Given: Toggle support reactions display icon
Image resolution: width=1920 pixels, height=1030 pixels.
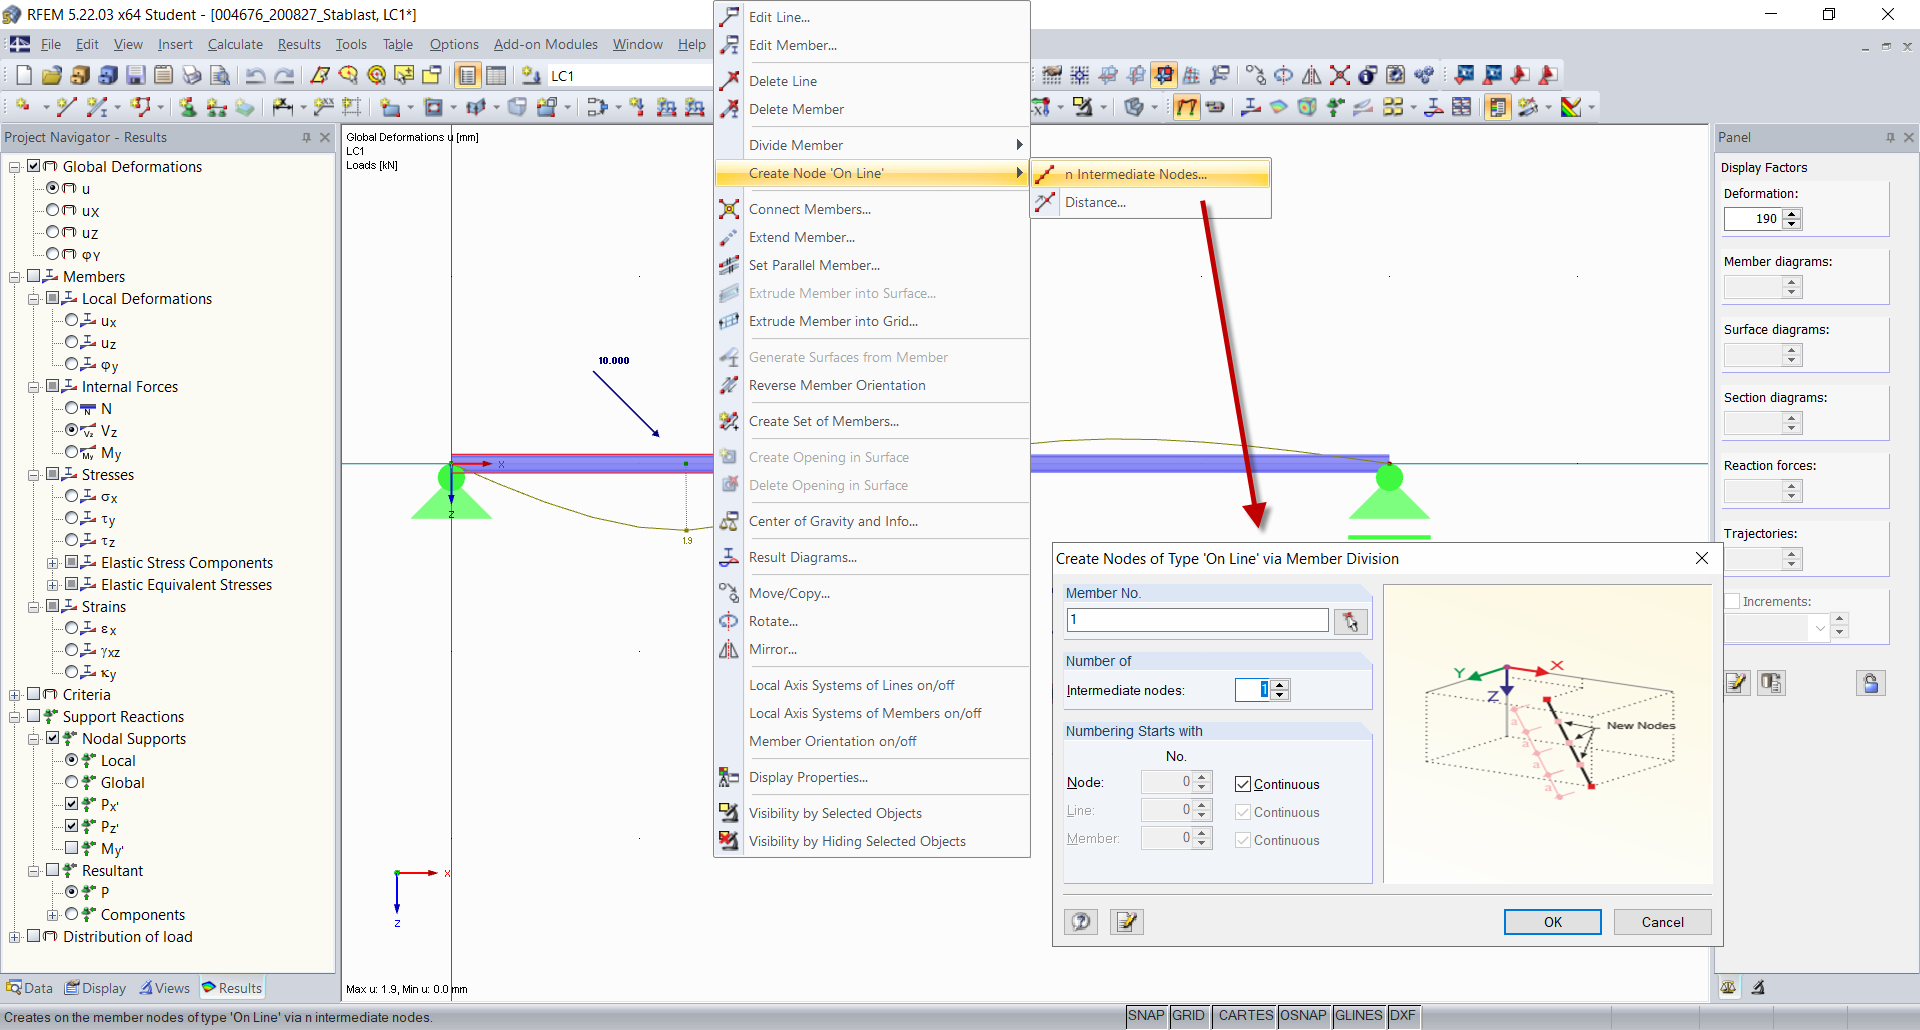Looking at the screenshot, I should (1335, 107).
